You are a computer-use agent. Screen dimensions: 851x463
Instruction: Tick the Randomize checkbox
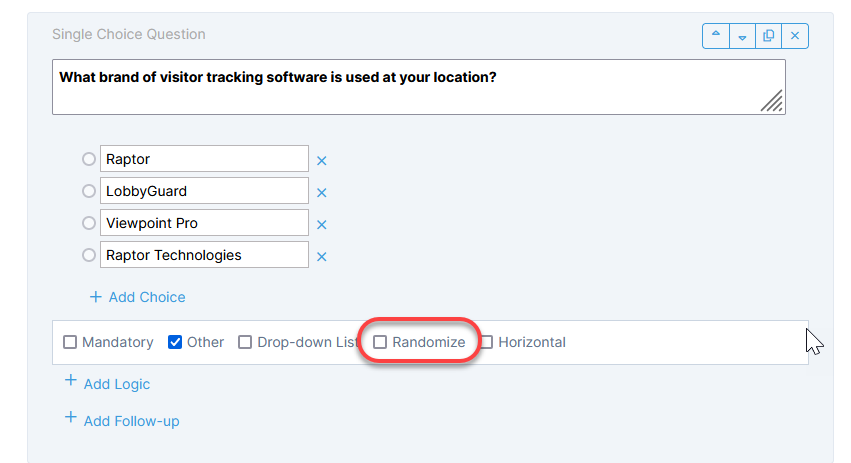point(380,342)
